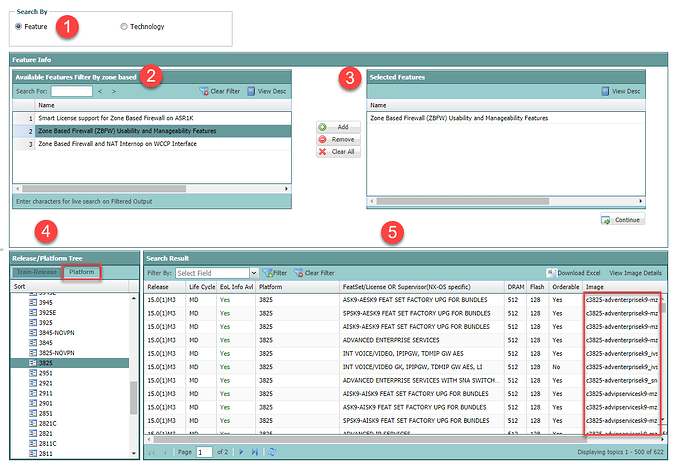Select Smart License support for Zone Based Firewall row
Image resolution: width=690 pixels, height=466 pixels.
coord(152,118)
